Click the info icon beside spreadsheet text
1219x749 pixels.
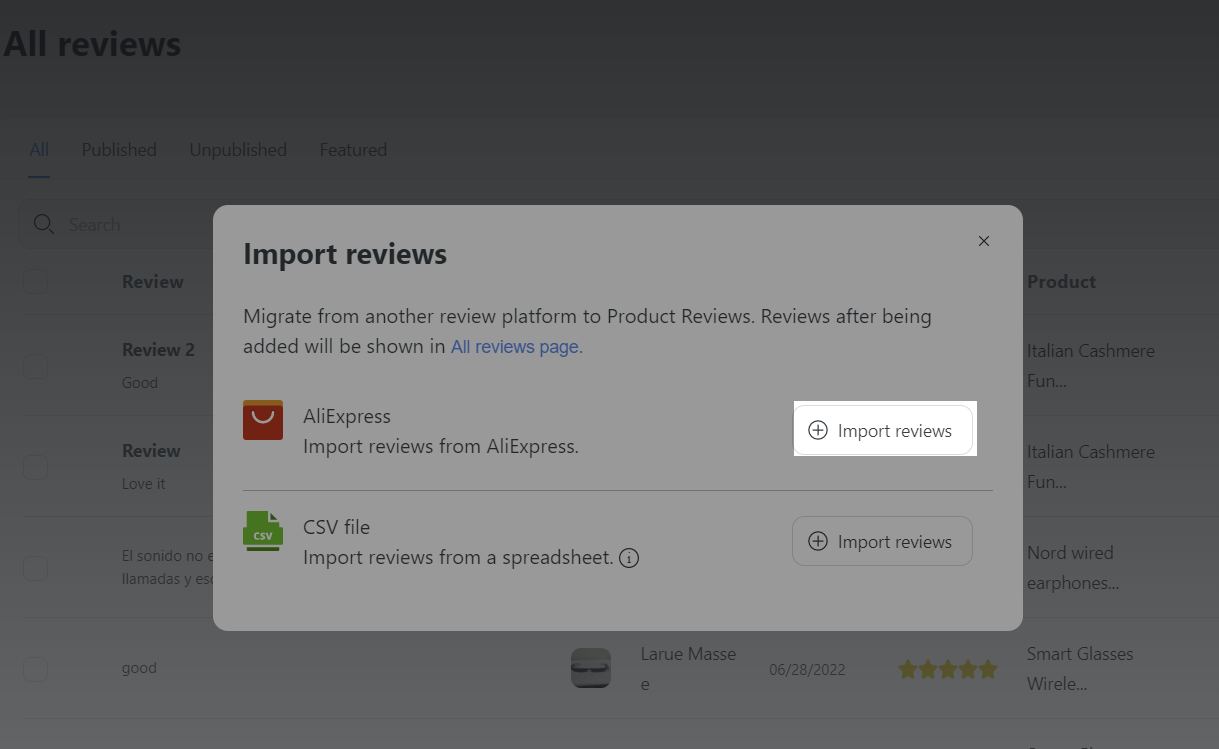629,558
